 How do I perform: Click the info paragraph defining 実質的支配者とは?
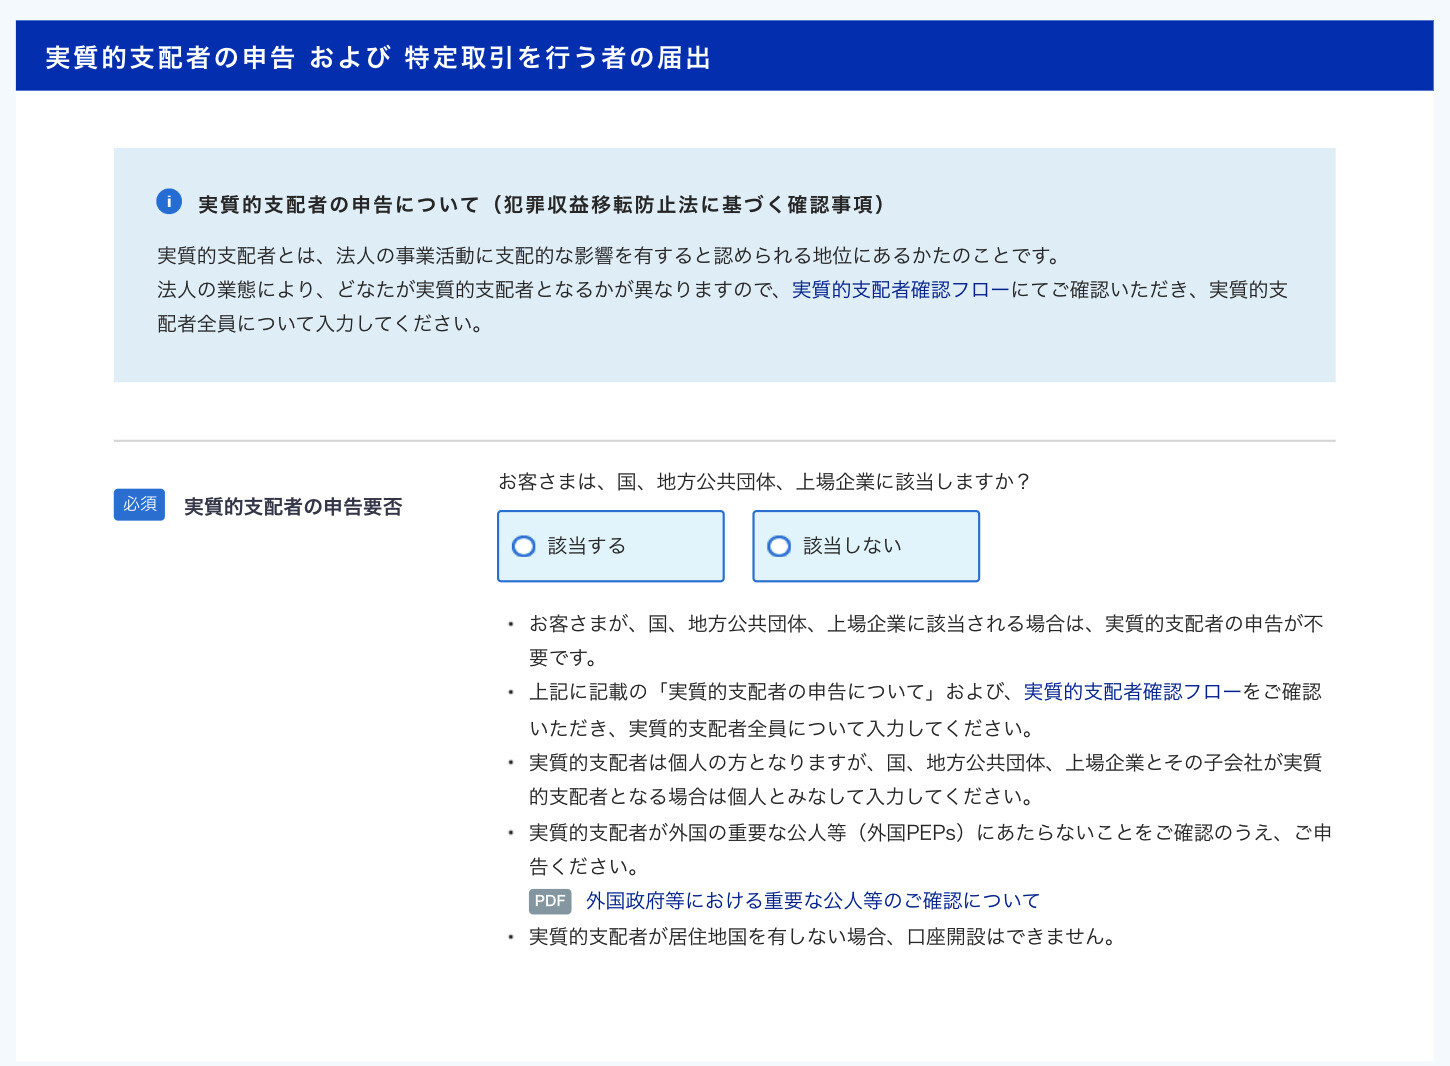click(x=609, y=256)
